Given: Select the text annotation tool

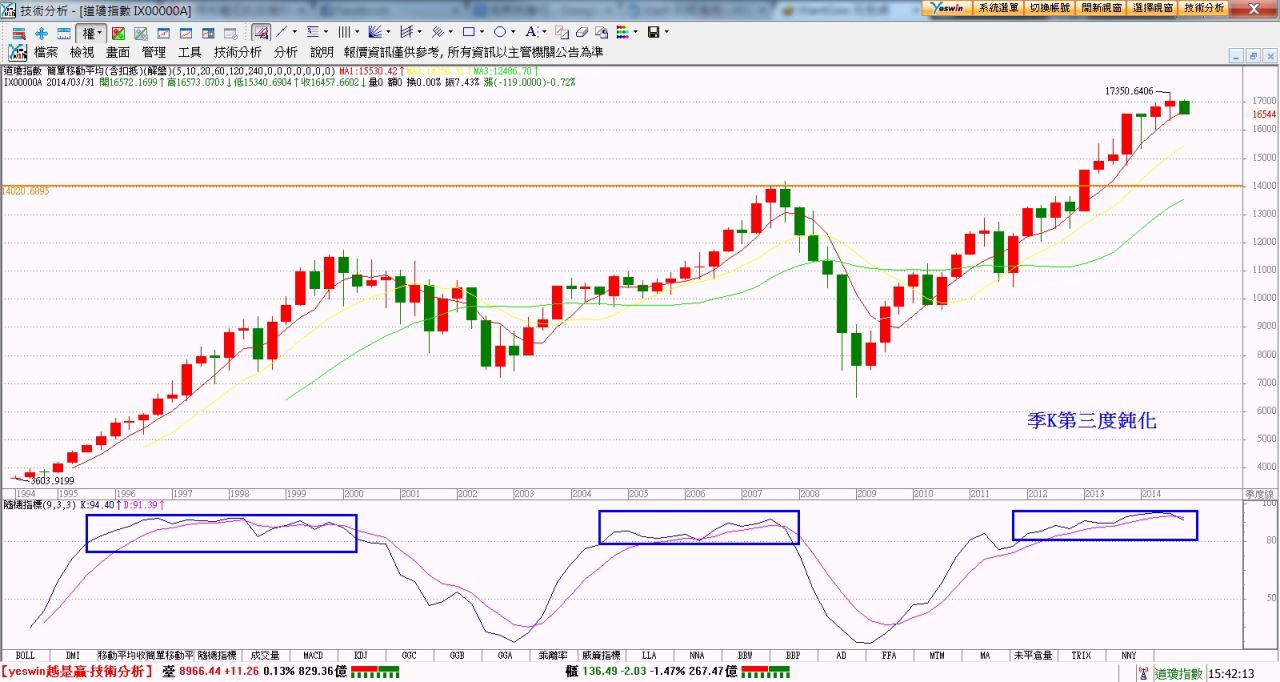Looking at the screenshot, I should [530, 33].
